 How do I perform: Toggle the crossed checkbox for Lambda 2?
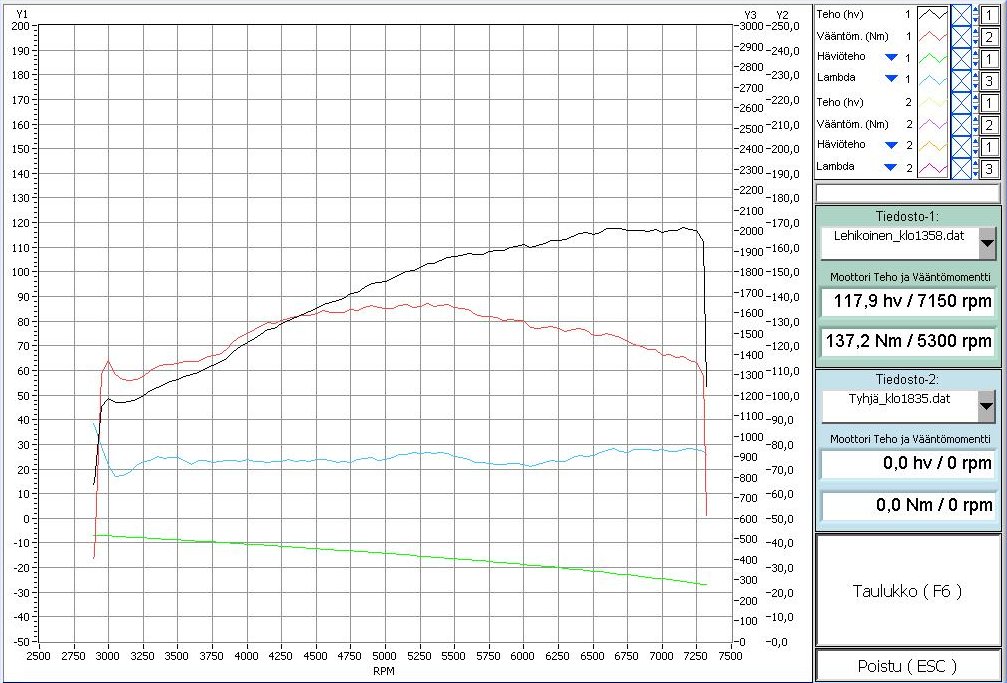point(961,168)
